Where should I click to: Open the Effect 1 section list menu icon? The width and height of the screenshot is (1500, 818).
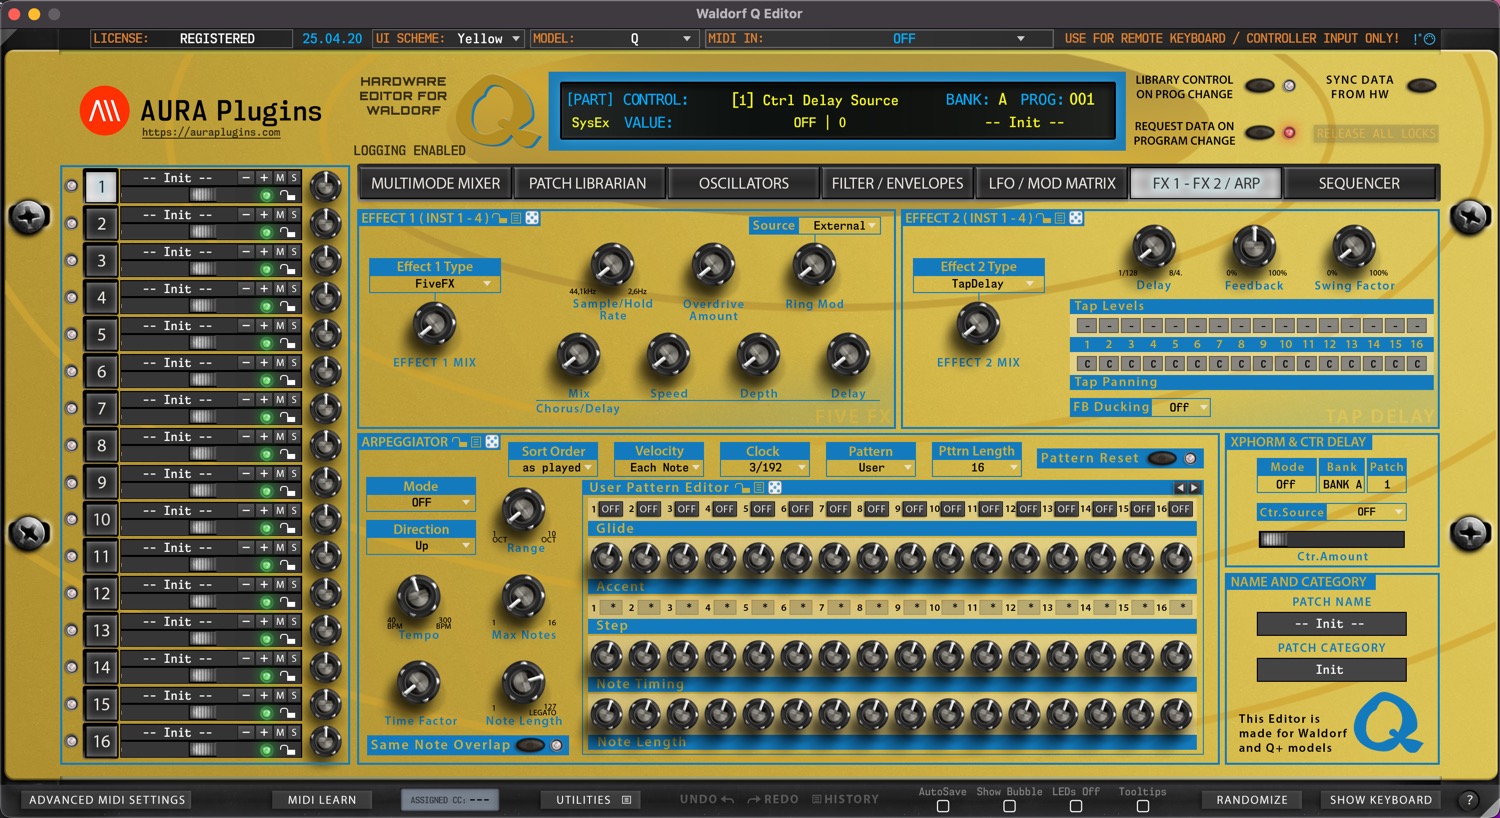click(x=516, y=218)
